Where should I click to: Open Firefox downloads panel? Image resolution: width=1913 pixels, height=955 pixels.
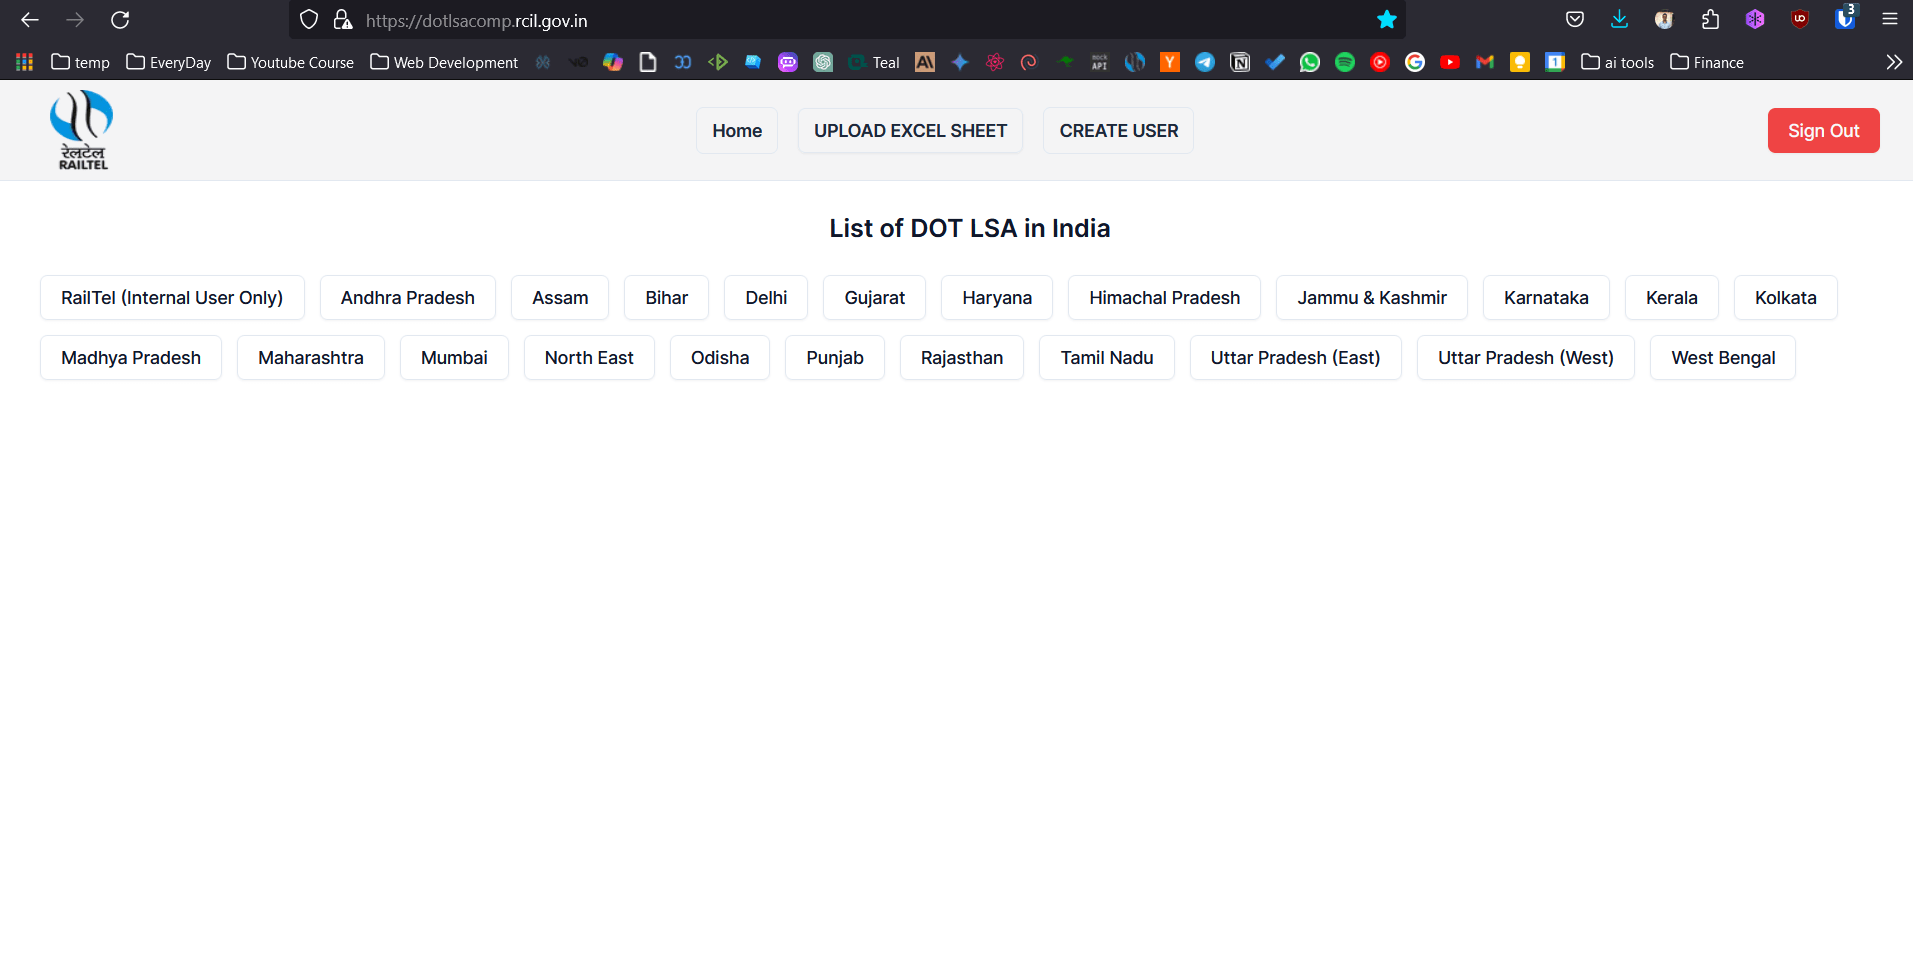click(1620, 19)
